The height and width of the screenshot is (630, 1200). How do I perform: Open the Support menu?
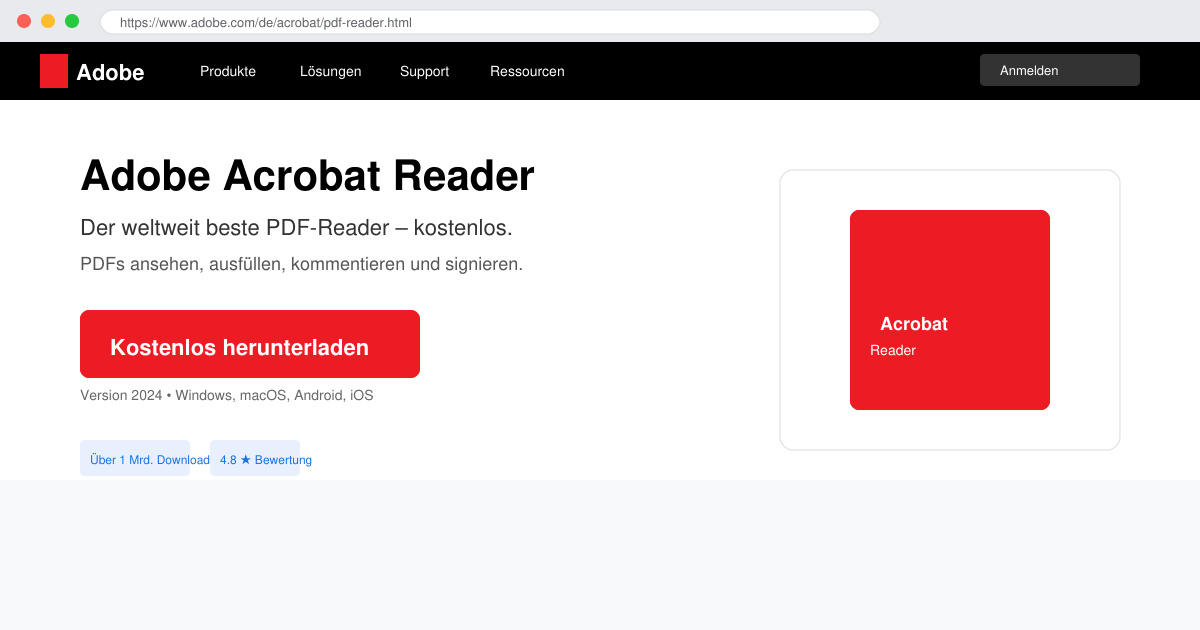click(x=424, y=71)
